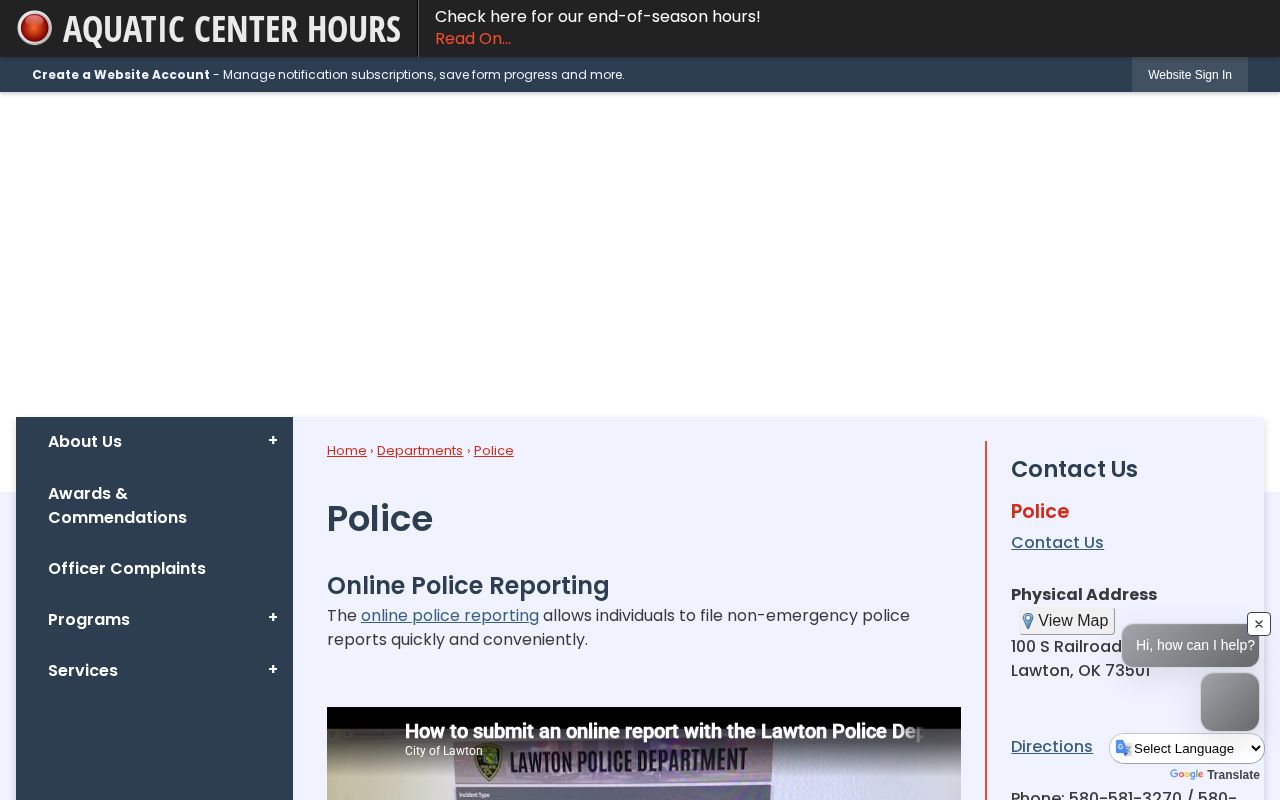
Task: Open the online police reporting link
Action: [450, 616]
